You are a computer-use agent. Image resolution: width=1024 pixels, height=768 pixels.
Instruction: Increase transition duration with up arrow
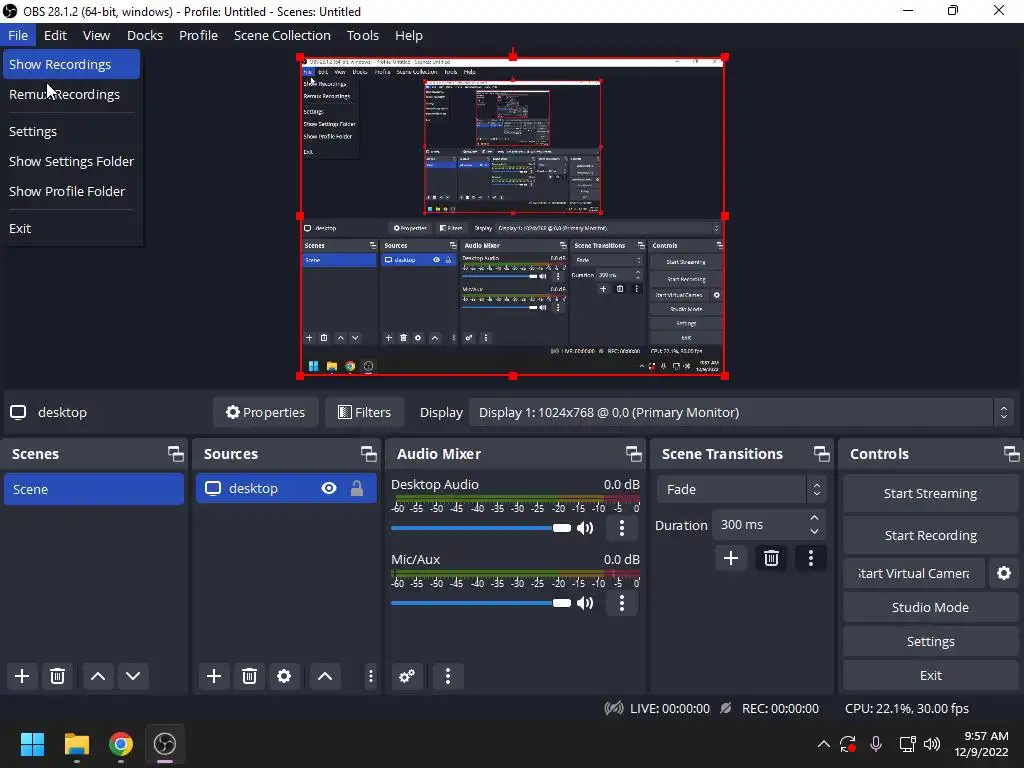(x=814, y=518)
